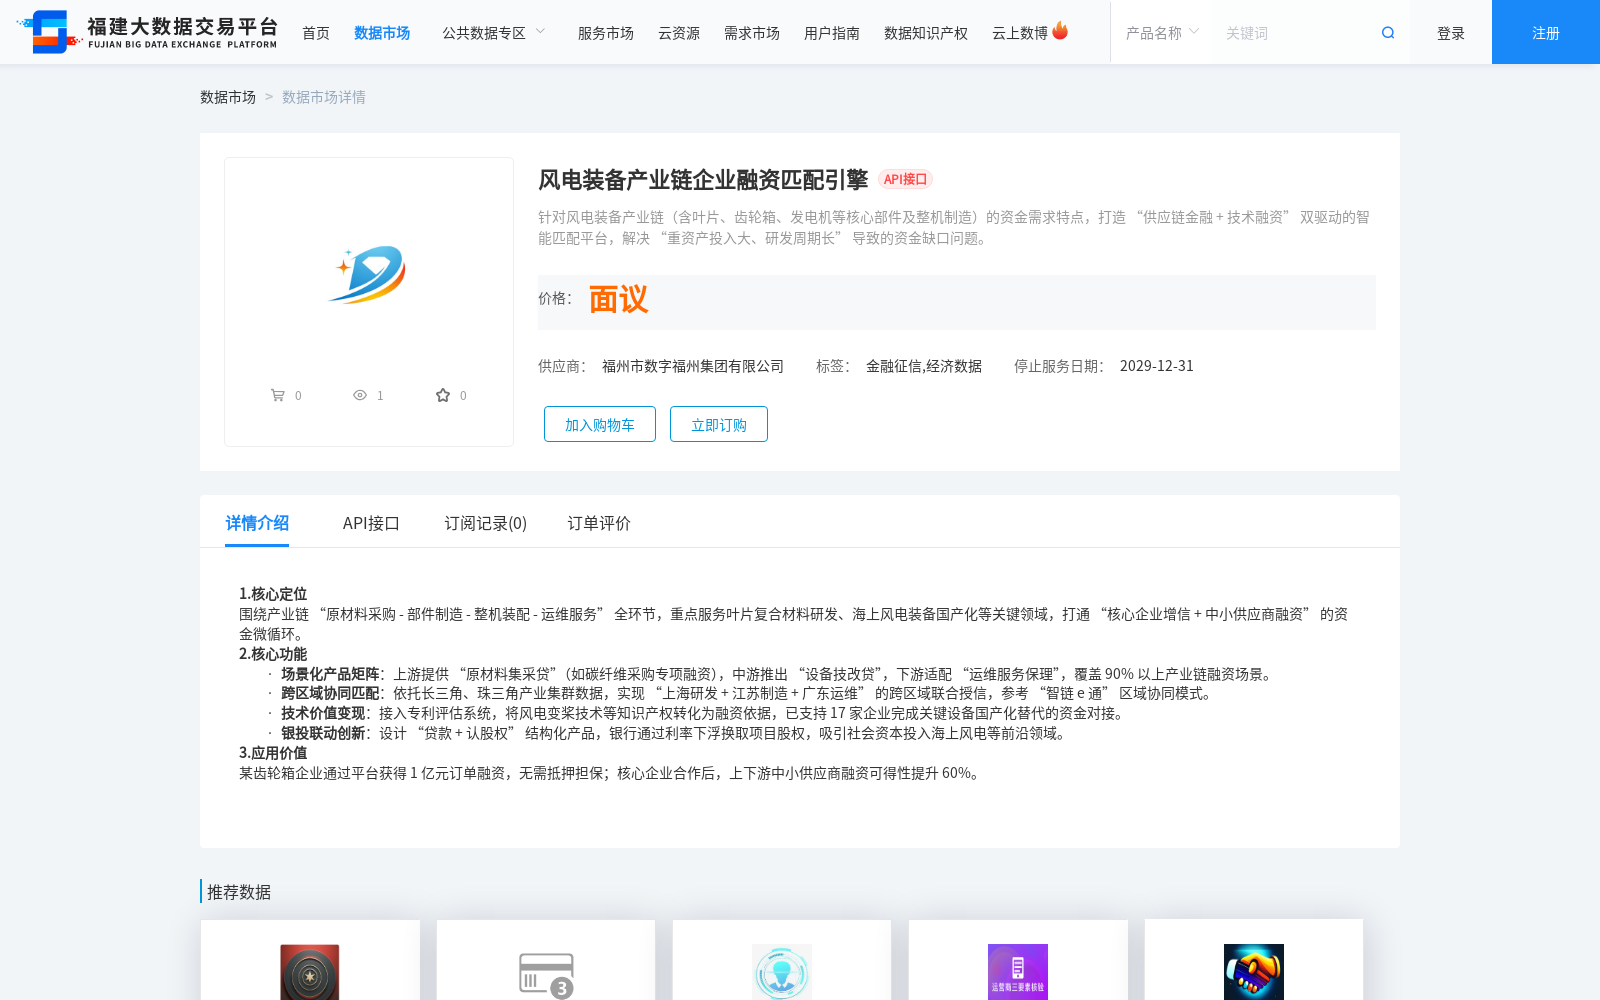The image size is (1600, 1000).
Task: Click the 推荐数据 section heading
Action: pyautogui.click(x=239, y=892)
